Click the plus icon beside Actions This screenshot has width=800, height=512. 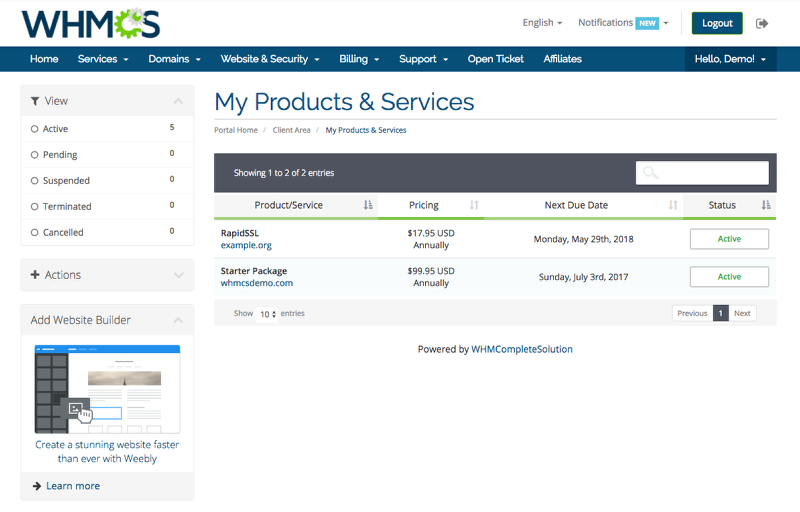(x=35, y=275)
